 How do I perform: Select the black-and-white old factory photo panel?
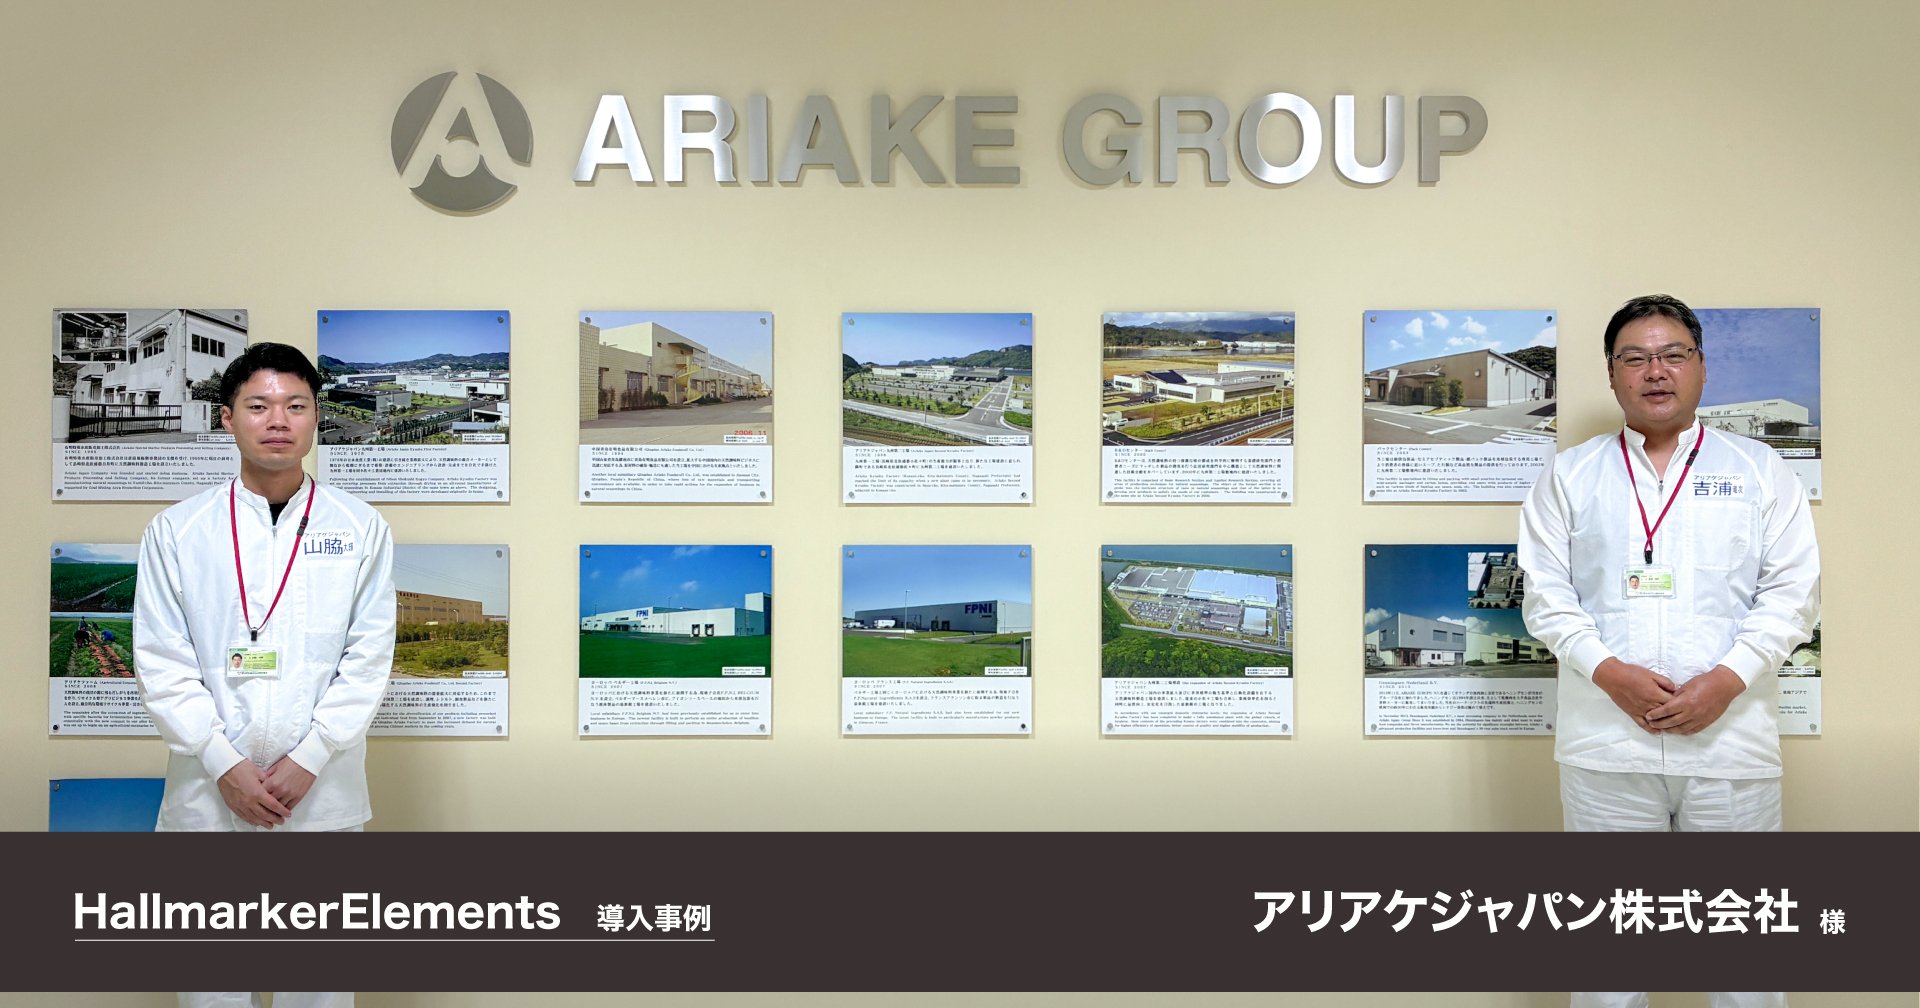[148, 404]
